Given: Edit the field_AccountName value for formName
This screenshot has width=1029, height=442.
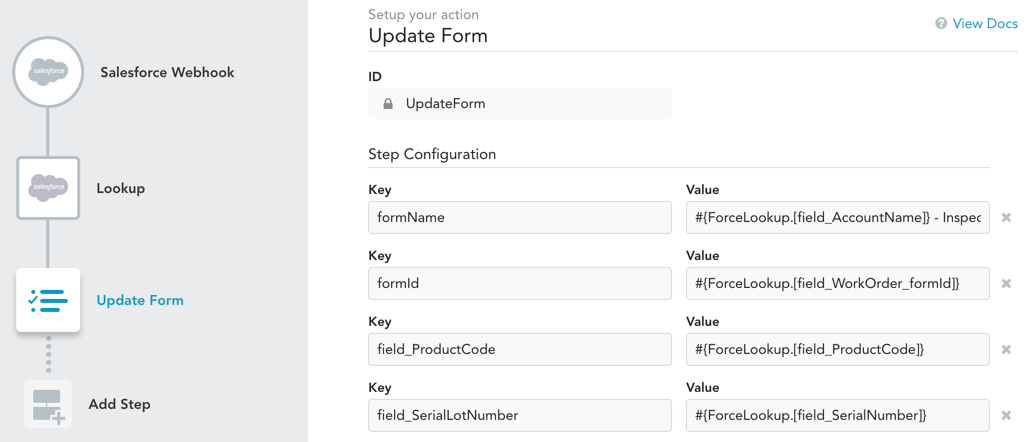Looking at the screenshot, I should [x=837, y=218].
